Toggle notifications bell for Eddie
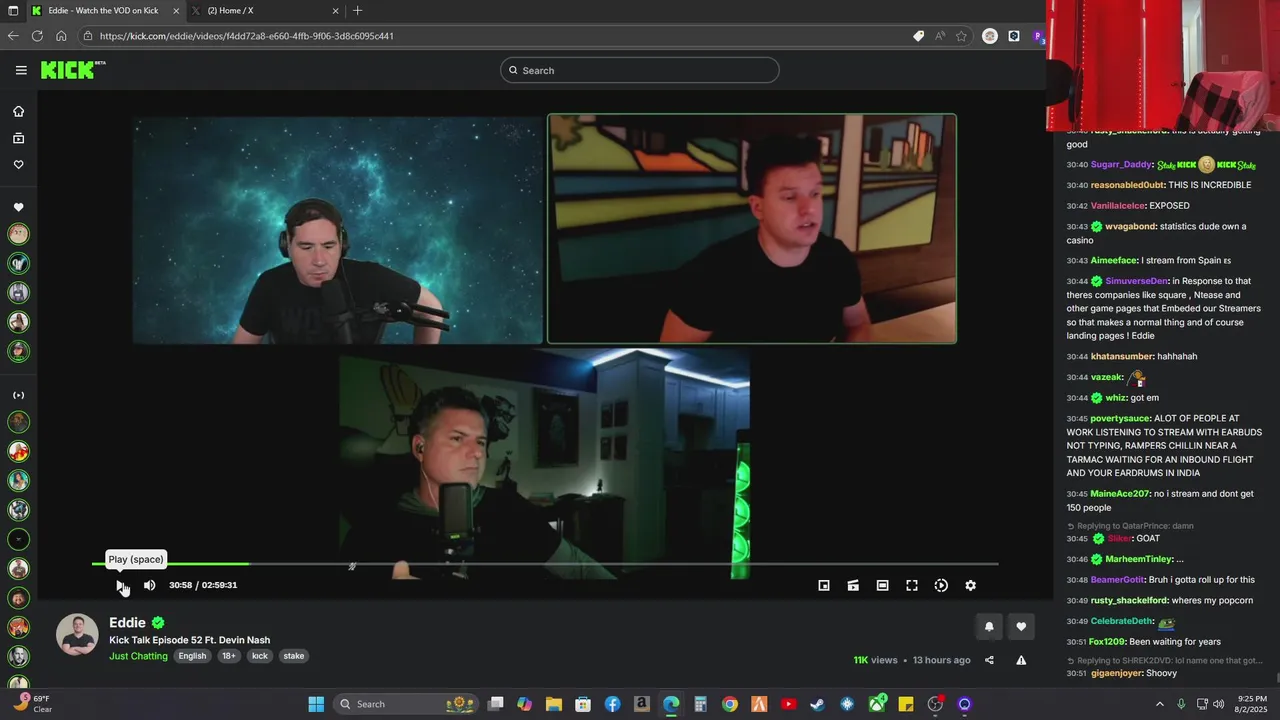The image size is (1280, 720). point(989,627)
